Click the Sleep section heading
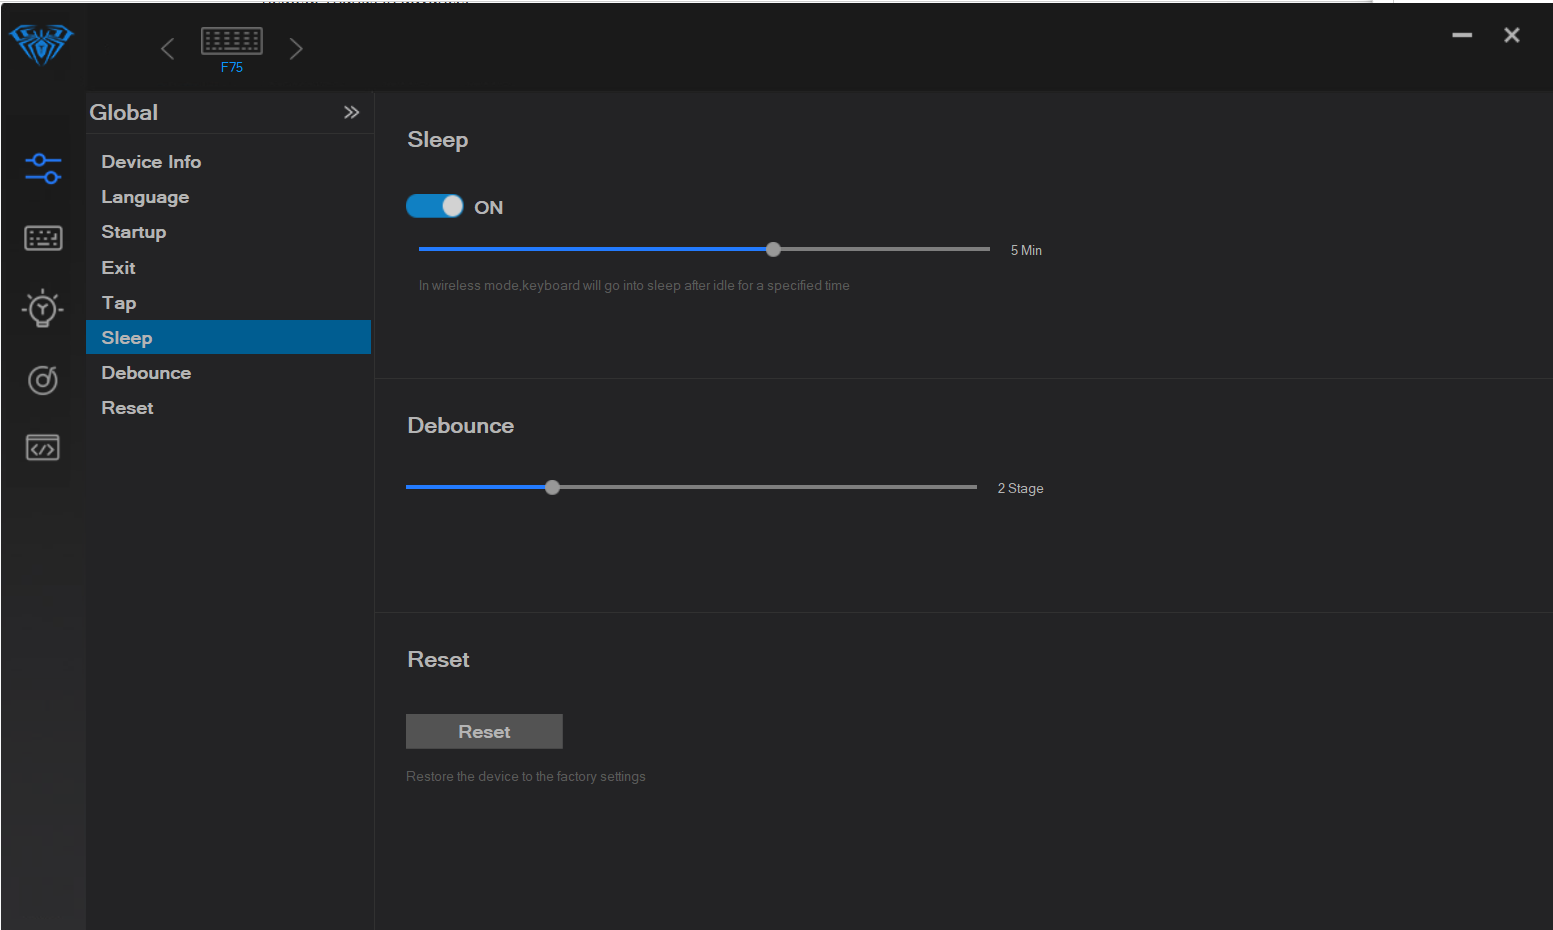 (x=438, y=140)
